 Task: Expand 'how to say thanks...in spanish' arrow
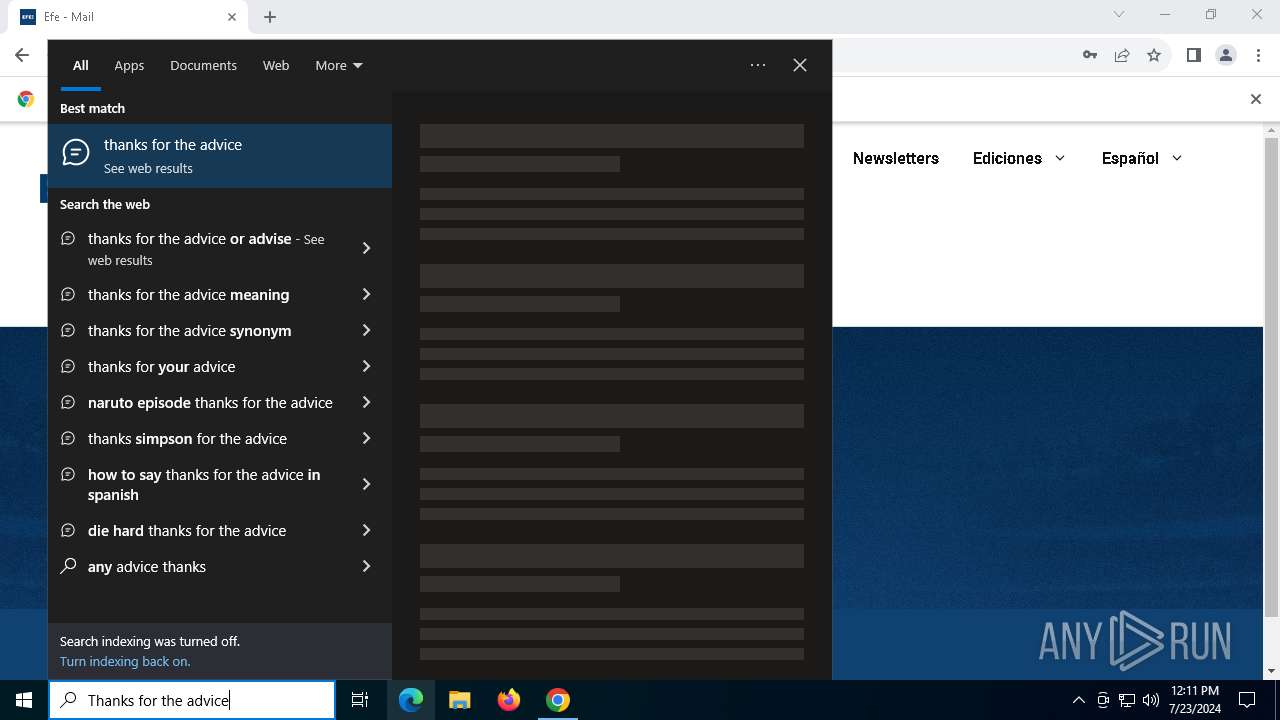tap(366, 484)
